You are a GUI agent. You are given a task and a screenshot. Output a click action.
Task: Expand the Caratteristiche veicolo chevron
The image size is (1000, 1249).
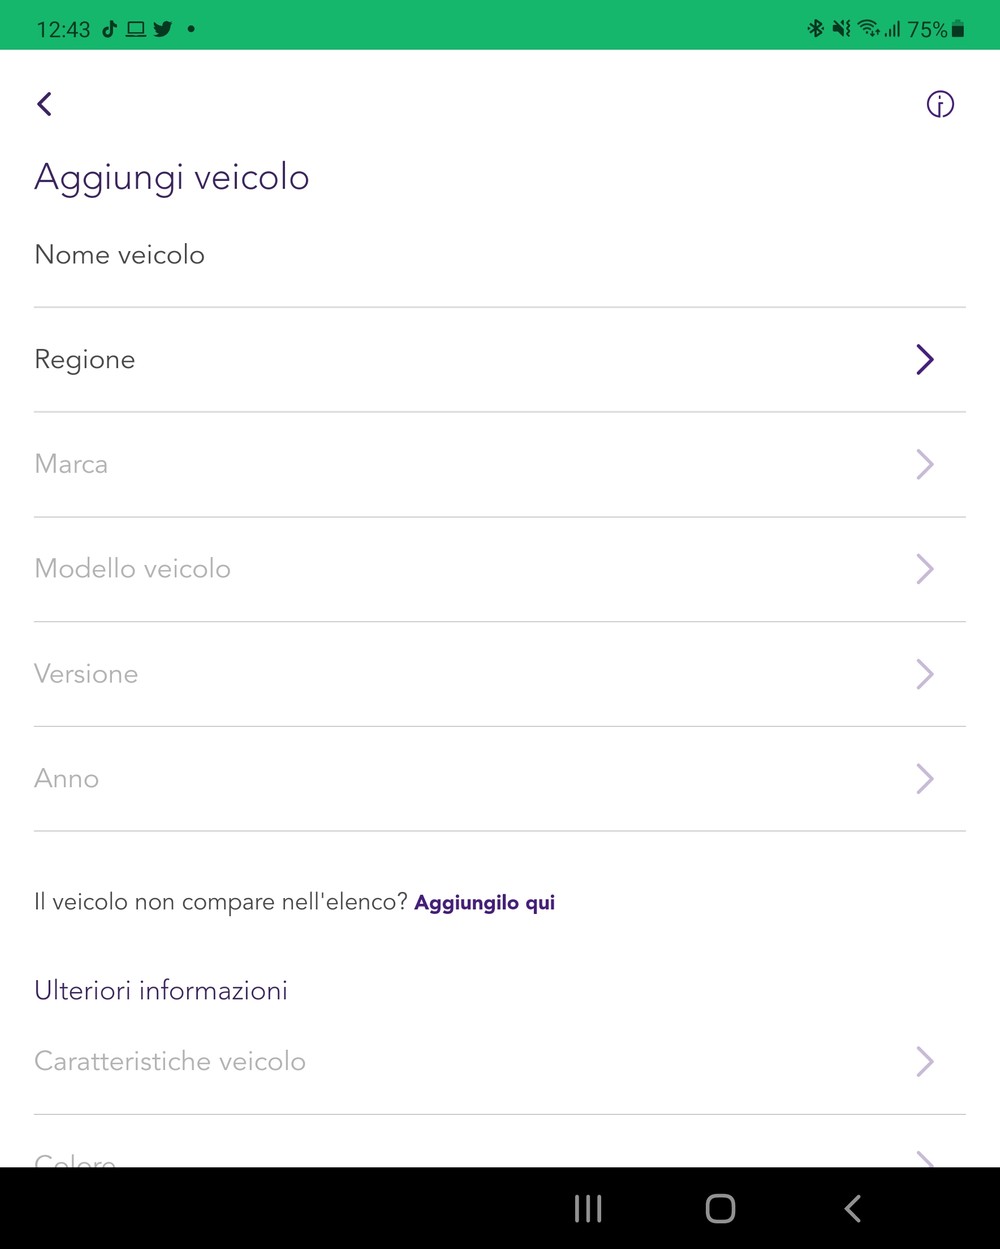pyautogui.click(x=925, y=1061)
